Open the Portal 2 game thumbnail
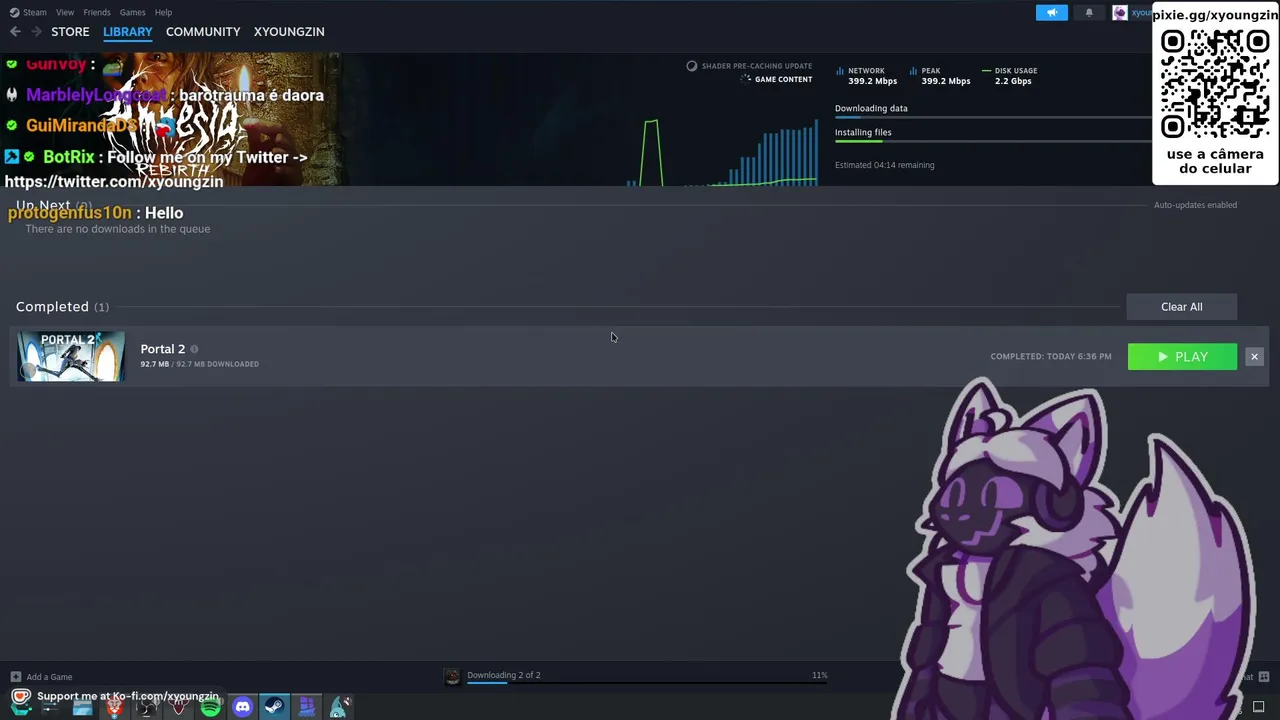 pos(71,357)
